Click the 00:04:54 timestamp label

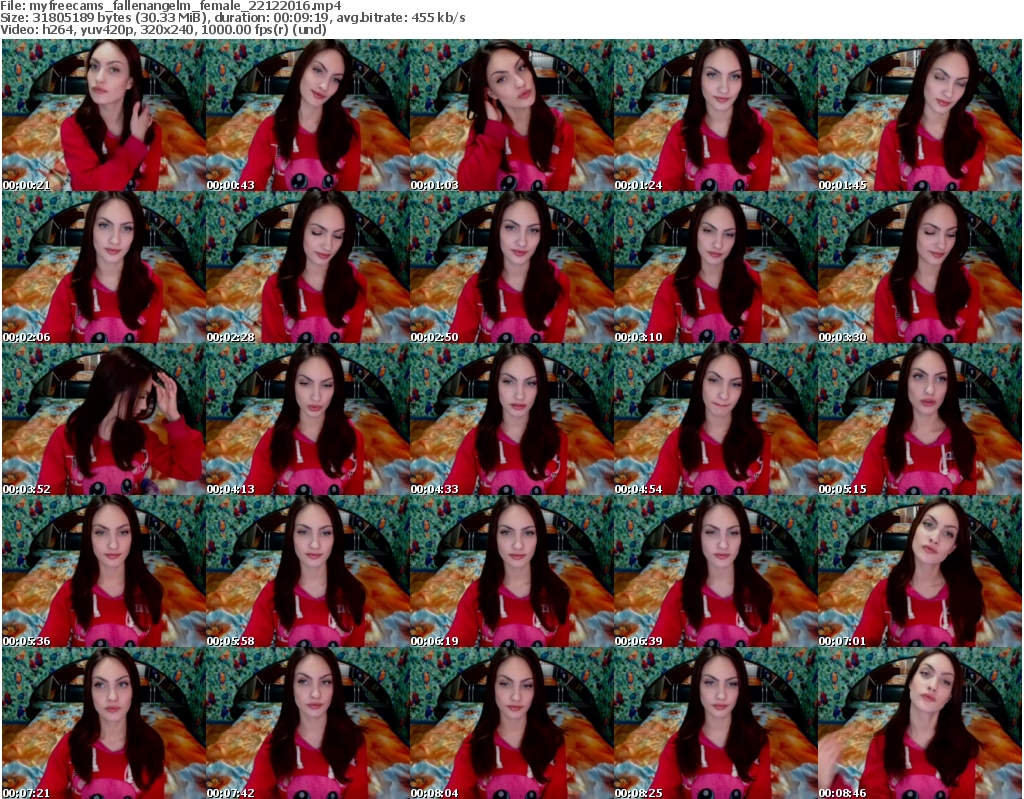coord(639,489)
